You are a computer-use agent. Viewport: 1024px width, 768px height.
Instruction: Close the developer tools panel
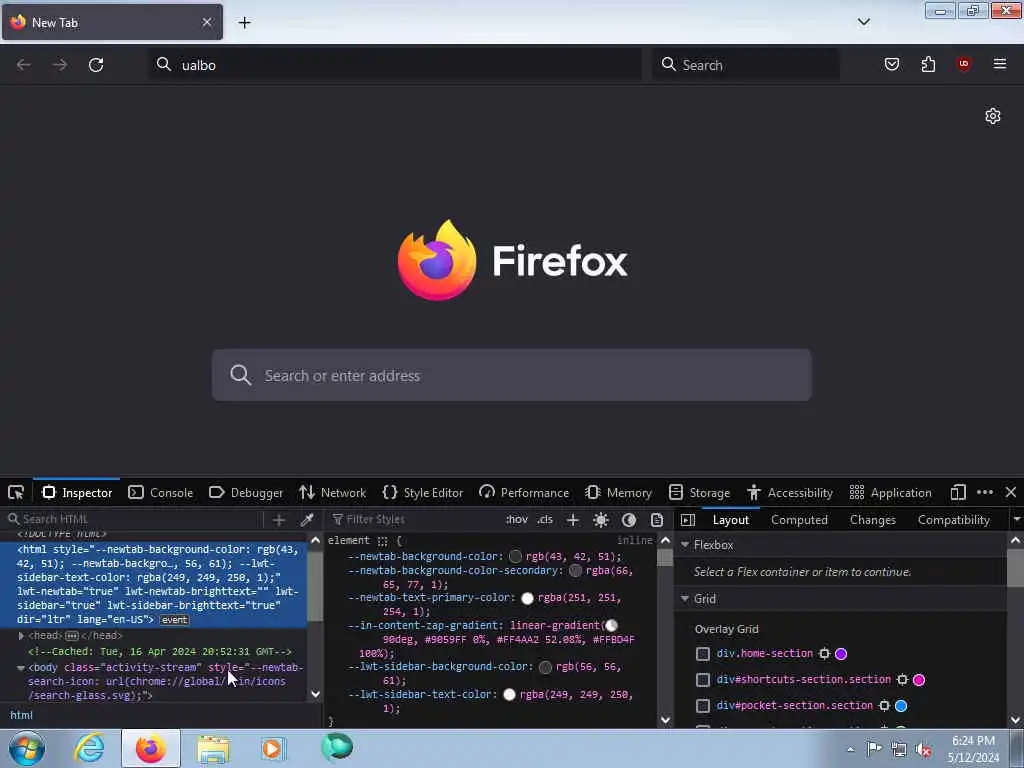coord(1011,492)
